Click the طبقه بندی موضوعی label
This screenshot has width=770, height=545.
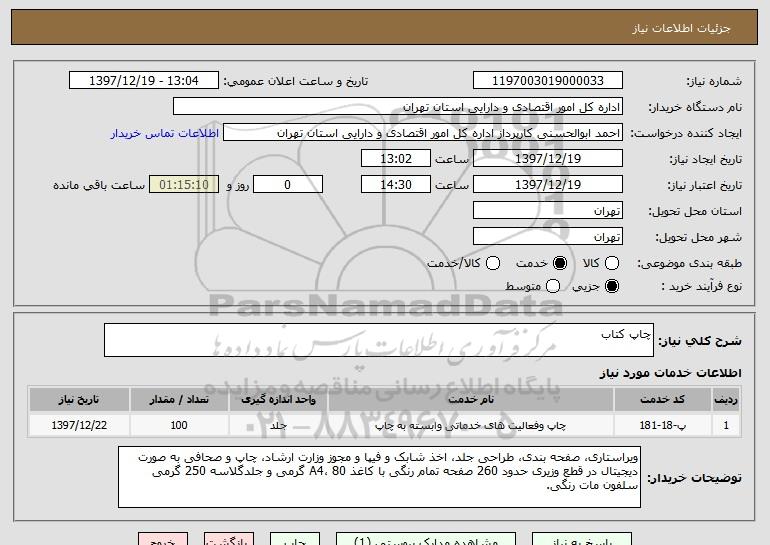689,264
